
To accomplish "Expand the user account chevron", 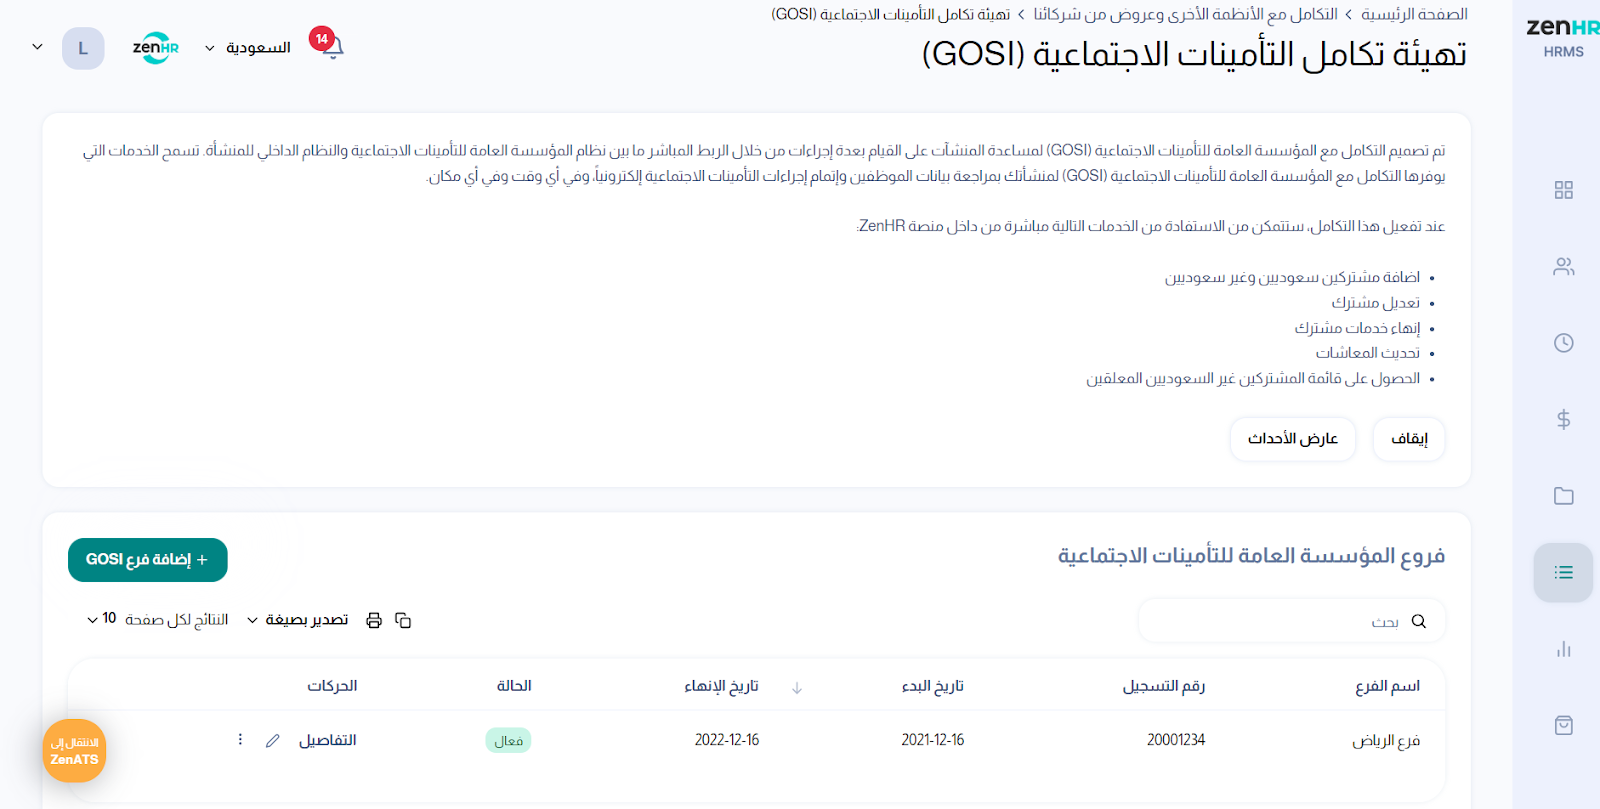I will click(x=37, y=47).
